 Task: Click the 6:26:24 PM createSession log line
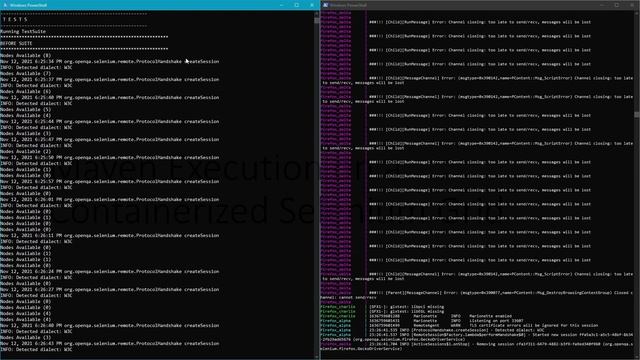[x=109, y=271]
